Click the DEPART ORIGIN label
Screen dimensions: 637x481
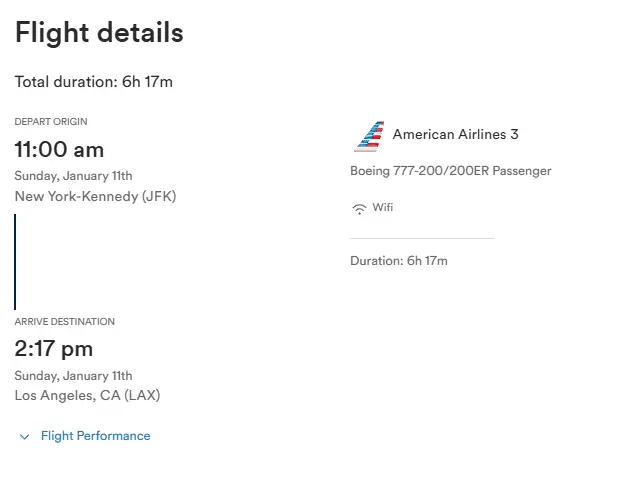pos(51,122)
